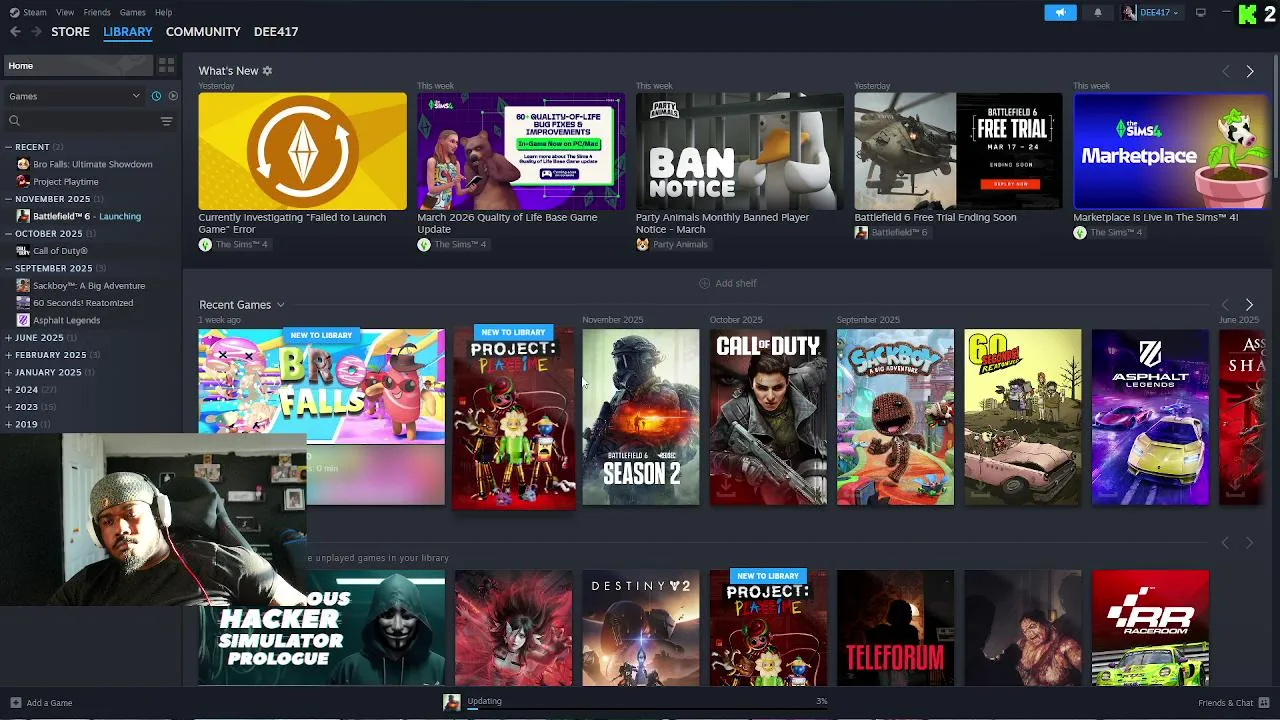Open the notifications bell
Viewport: 1280px width, 720px height.
(x=1098, y=12)
